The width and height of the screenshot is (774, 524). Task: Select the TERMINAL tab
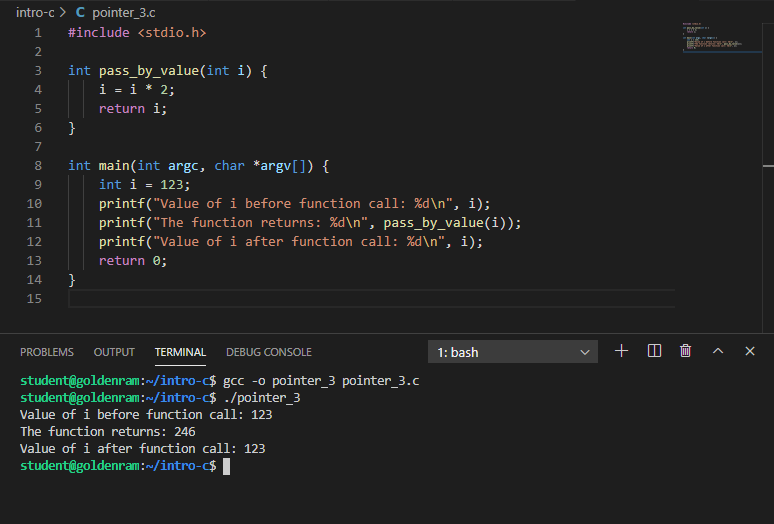[x=180, y=352]
